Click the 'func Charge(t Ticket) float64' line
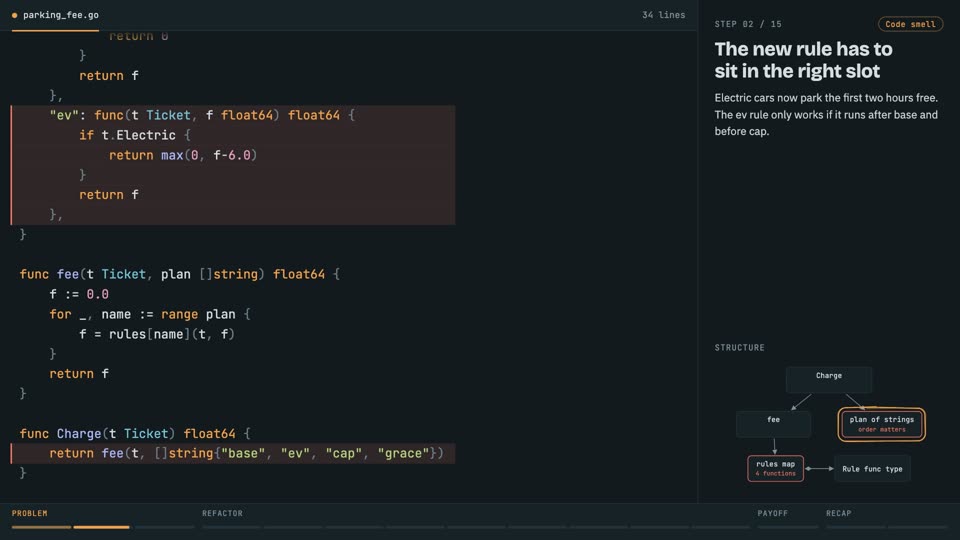Viewport: 960px width, 540px height. click(135, 433)
